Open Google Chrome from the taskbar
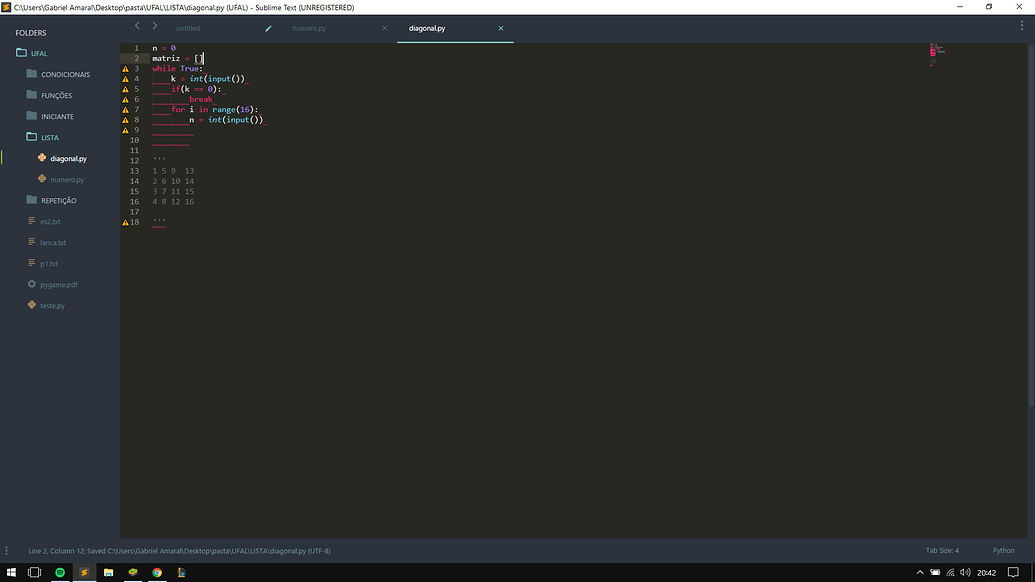The height and width of the screenshot is (582, 1035). [157, 572]
